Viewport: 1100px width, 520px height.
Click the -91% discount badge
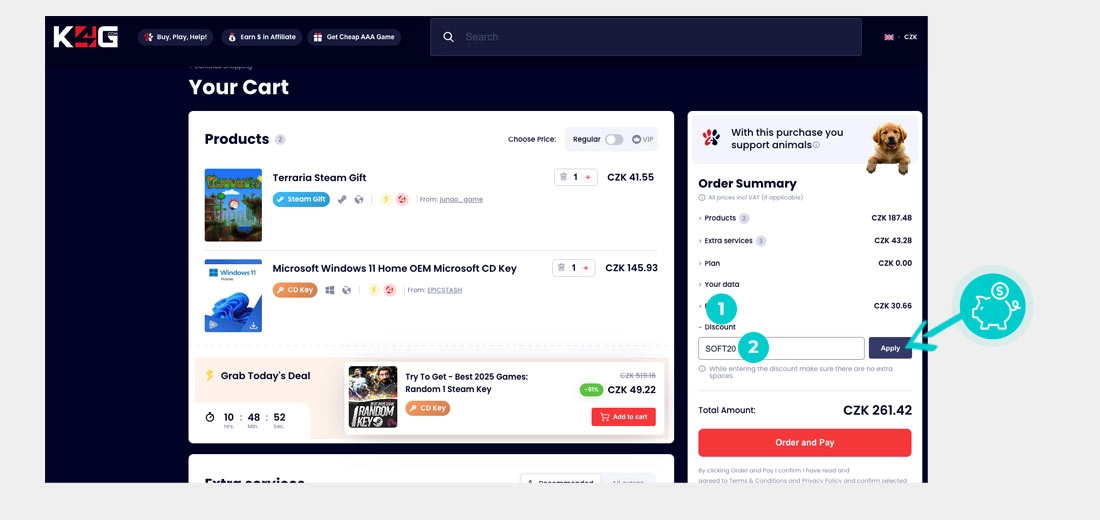(x=591, y=389)
